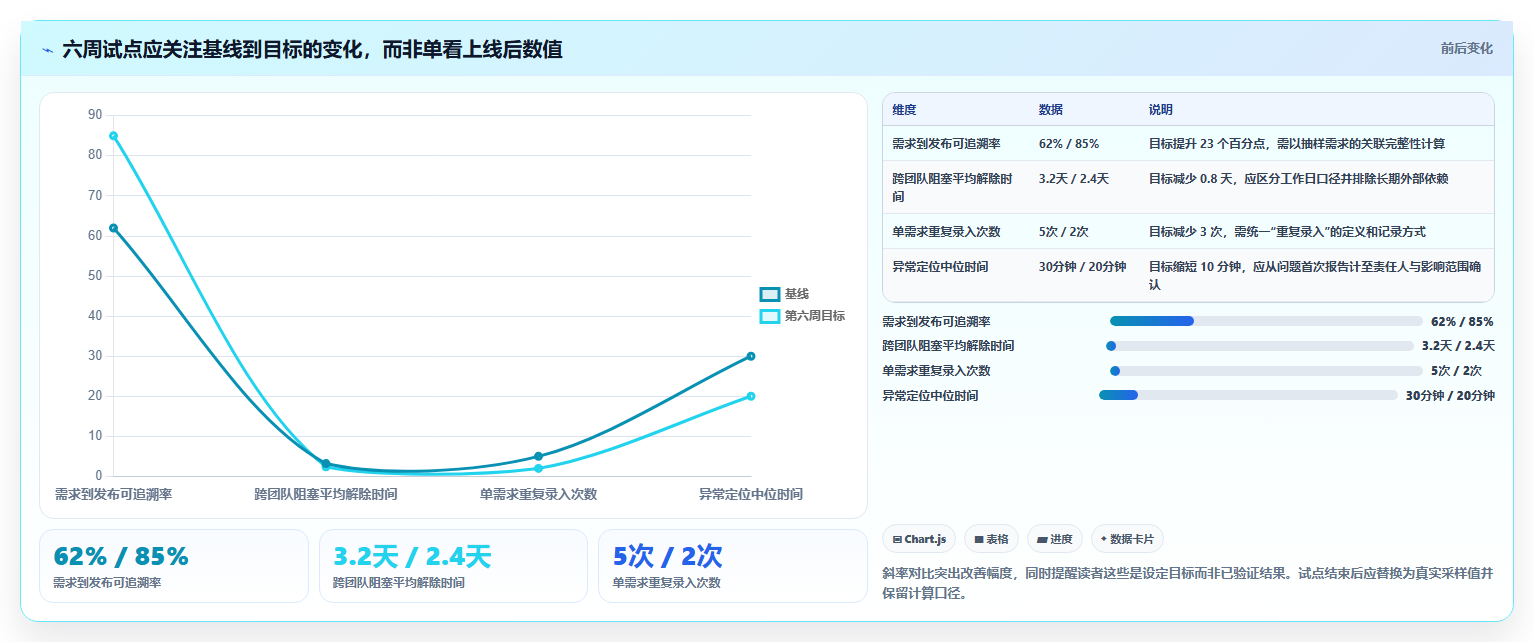Click x-axis label 跨团队阻塞平均解除时间
1534x642 pixels.
(325, 494)
